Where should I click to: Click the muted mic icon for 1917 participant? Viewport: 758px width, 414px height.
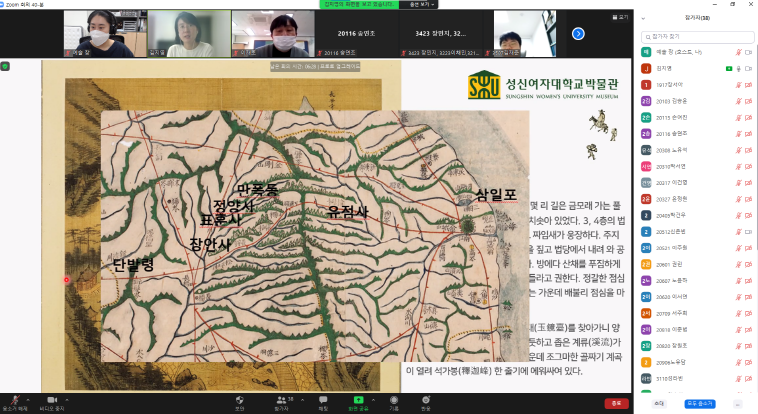click(739, 85)
